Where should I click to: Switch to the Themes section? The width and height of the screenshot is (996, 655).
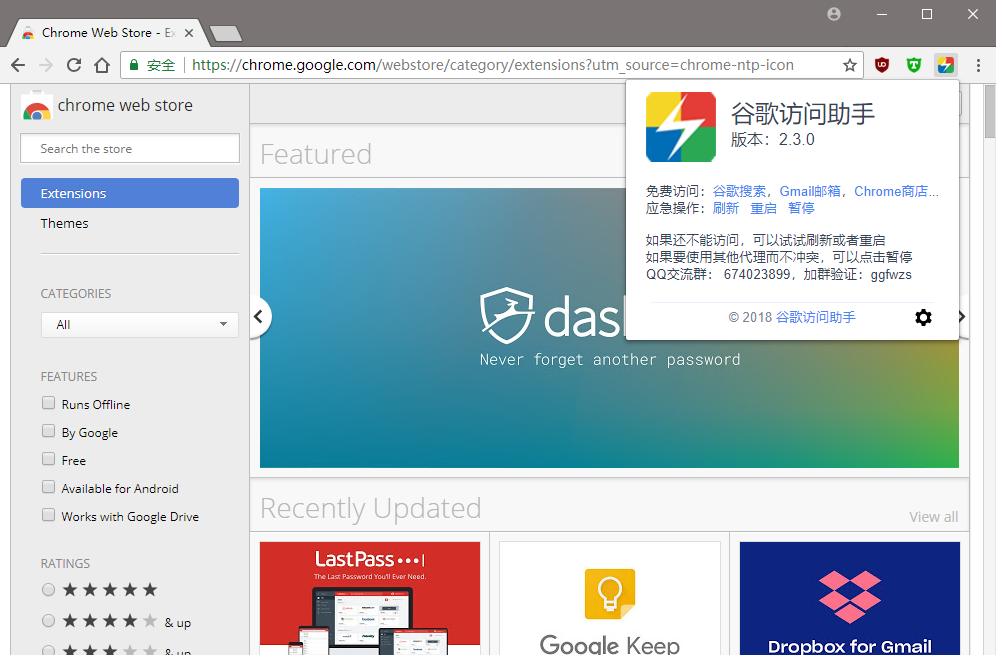click(x=64, y=224)
